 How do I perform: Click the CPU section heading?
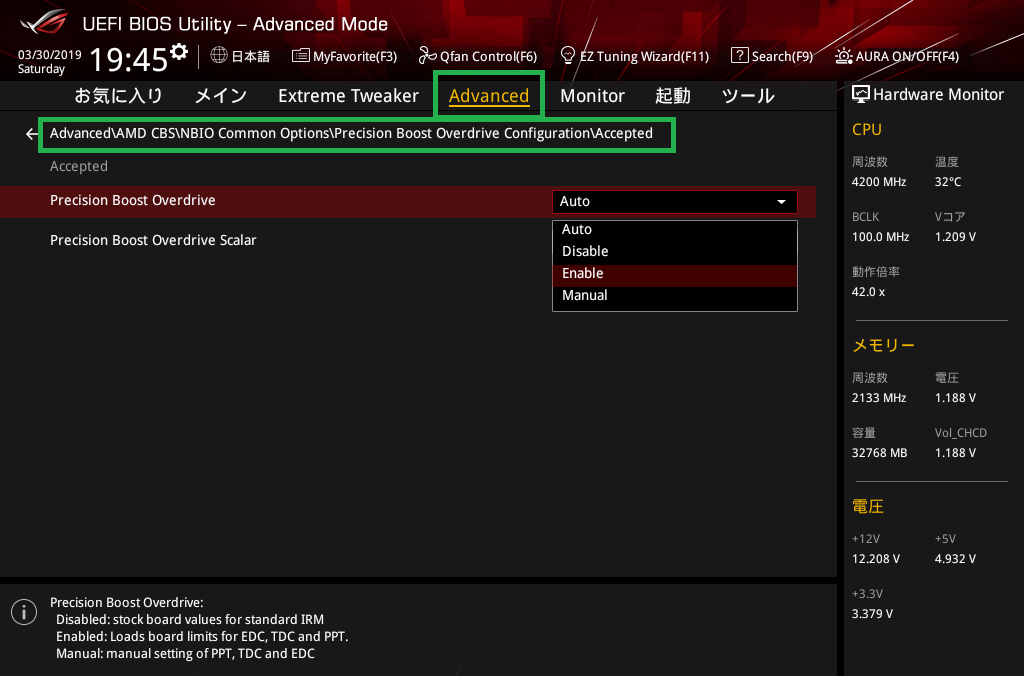tap(867, 129)
